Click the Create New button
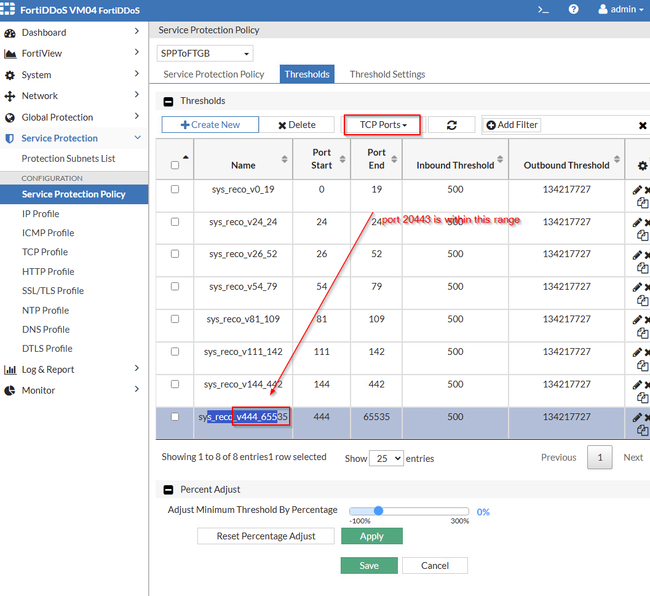The width and height of the screenshot is (650, 596). click(x=210, y=125)
